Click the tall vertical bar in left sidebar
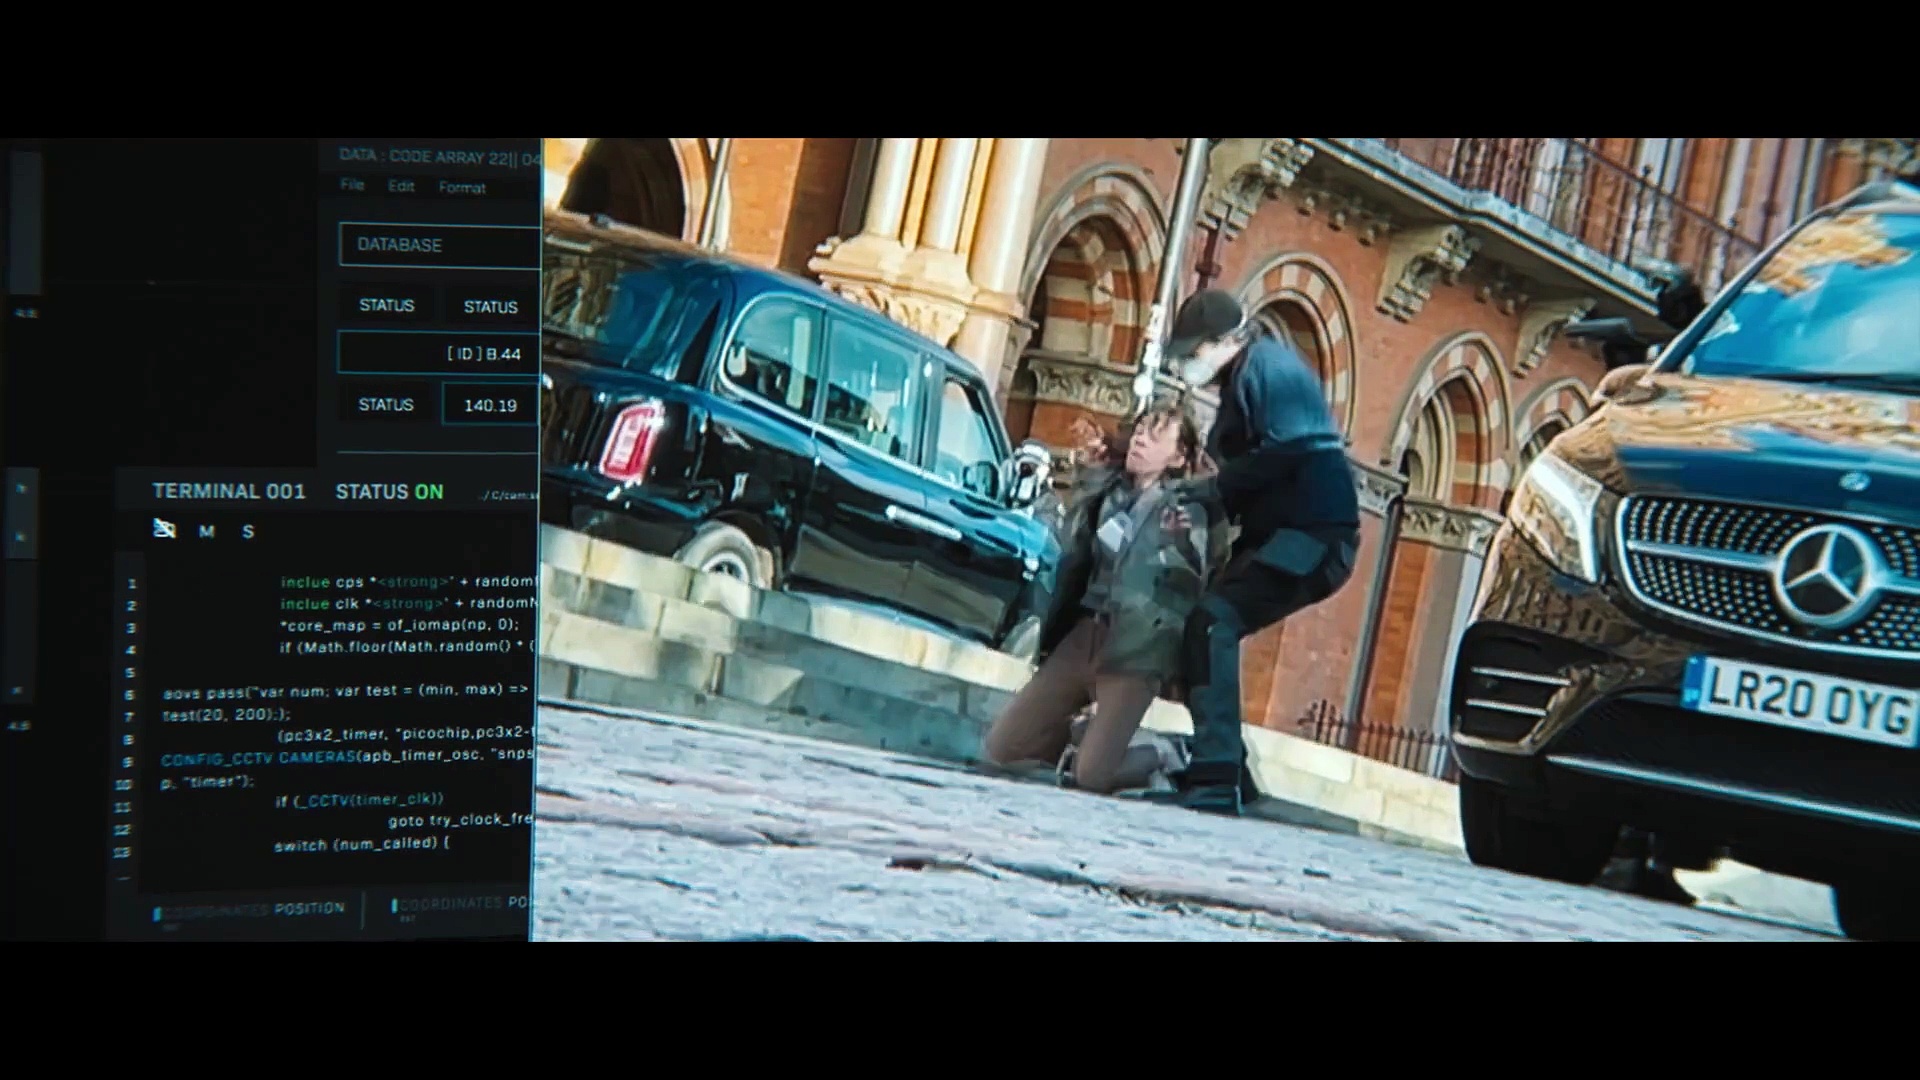 coord(25,222)
